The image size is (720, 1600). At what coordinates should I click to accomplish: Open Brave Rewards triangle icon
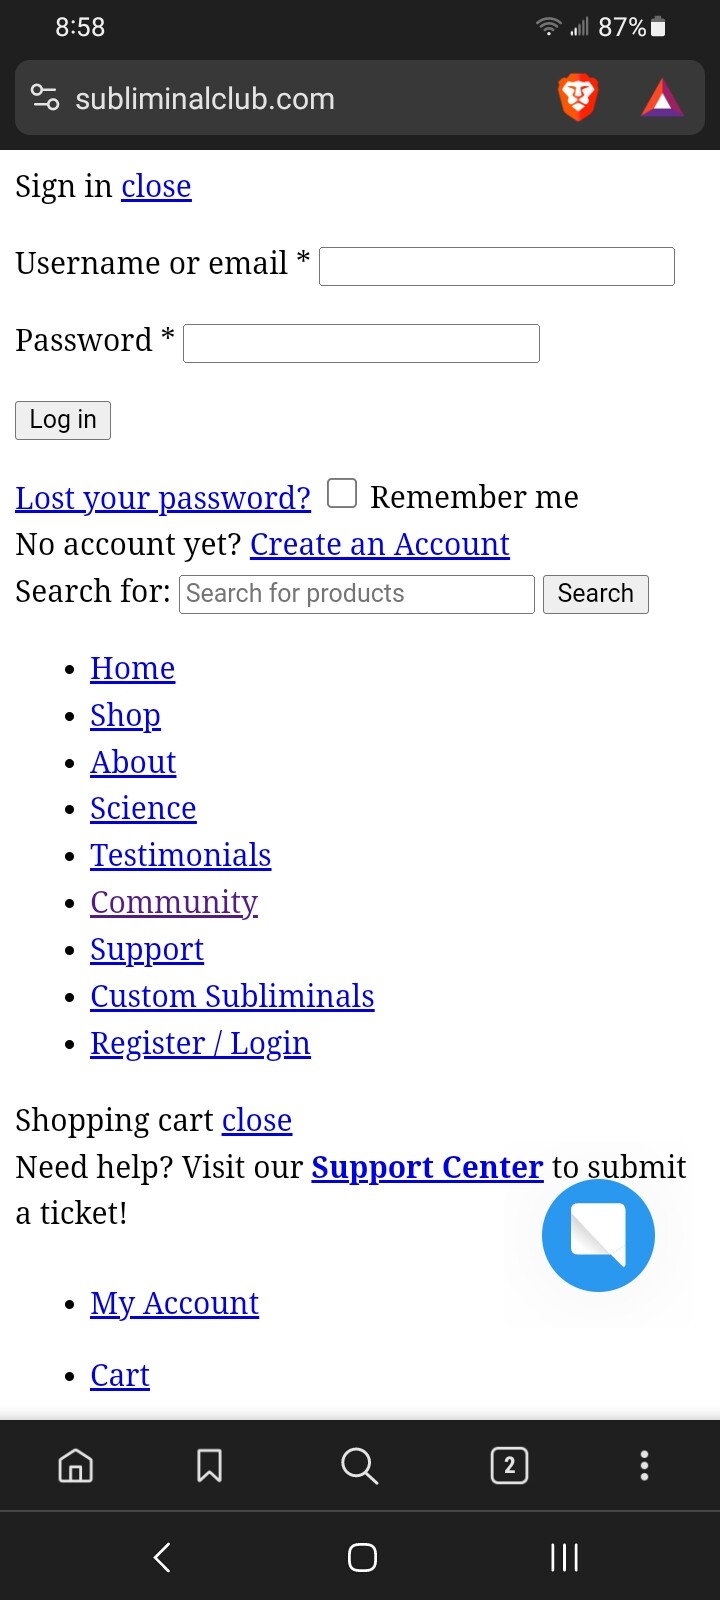(662, 99)
